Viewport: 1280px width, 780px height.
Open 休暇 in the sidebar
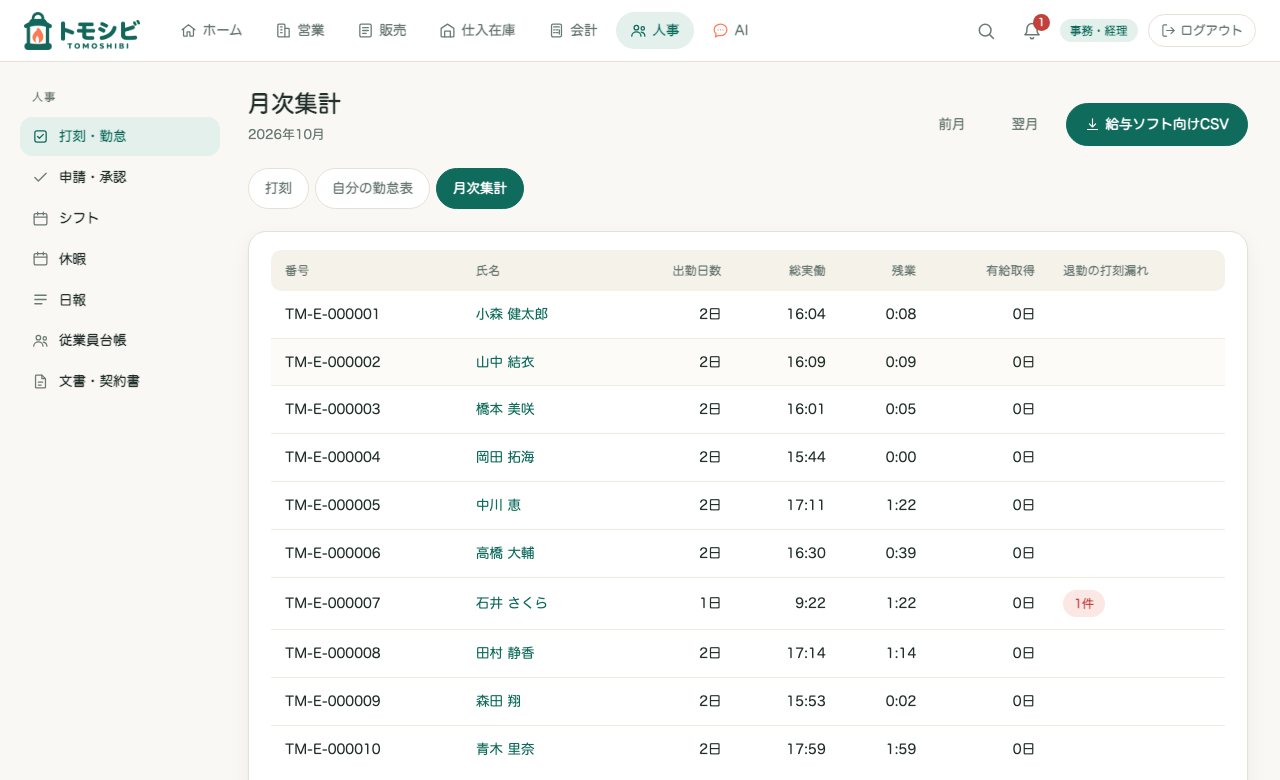[120, 259]
